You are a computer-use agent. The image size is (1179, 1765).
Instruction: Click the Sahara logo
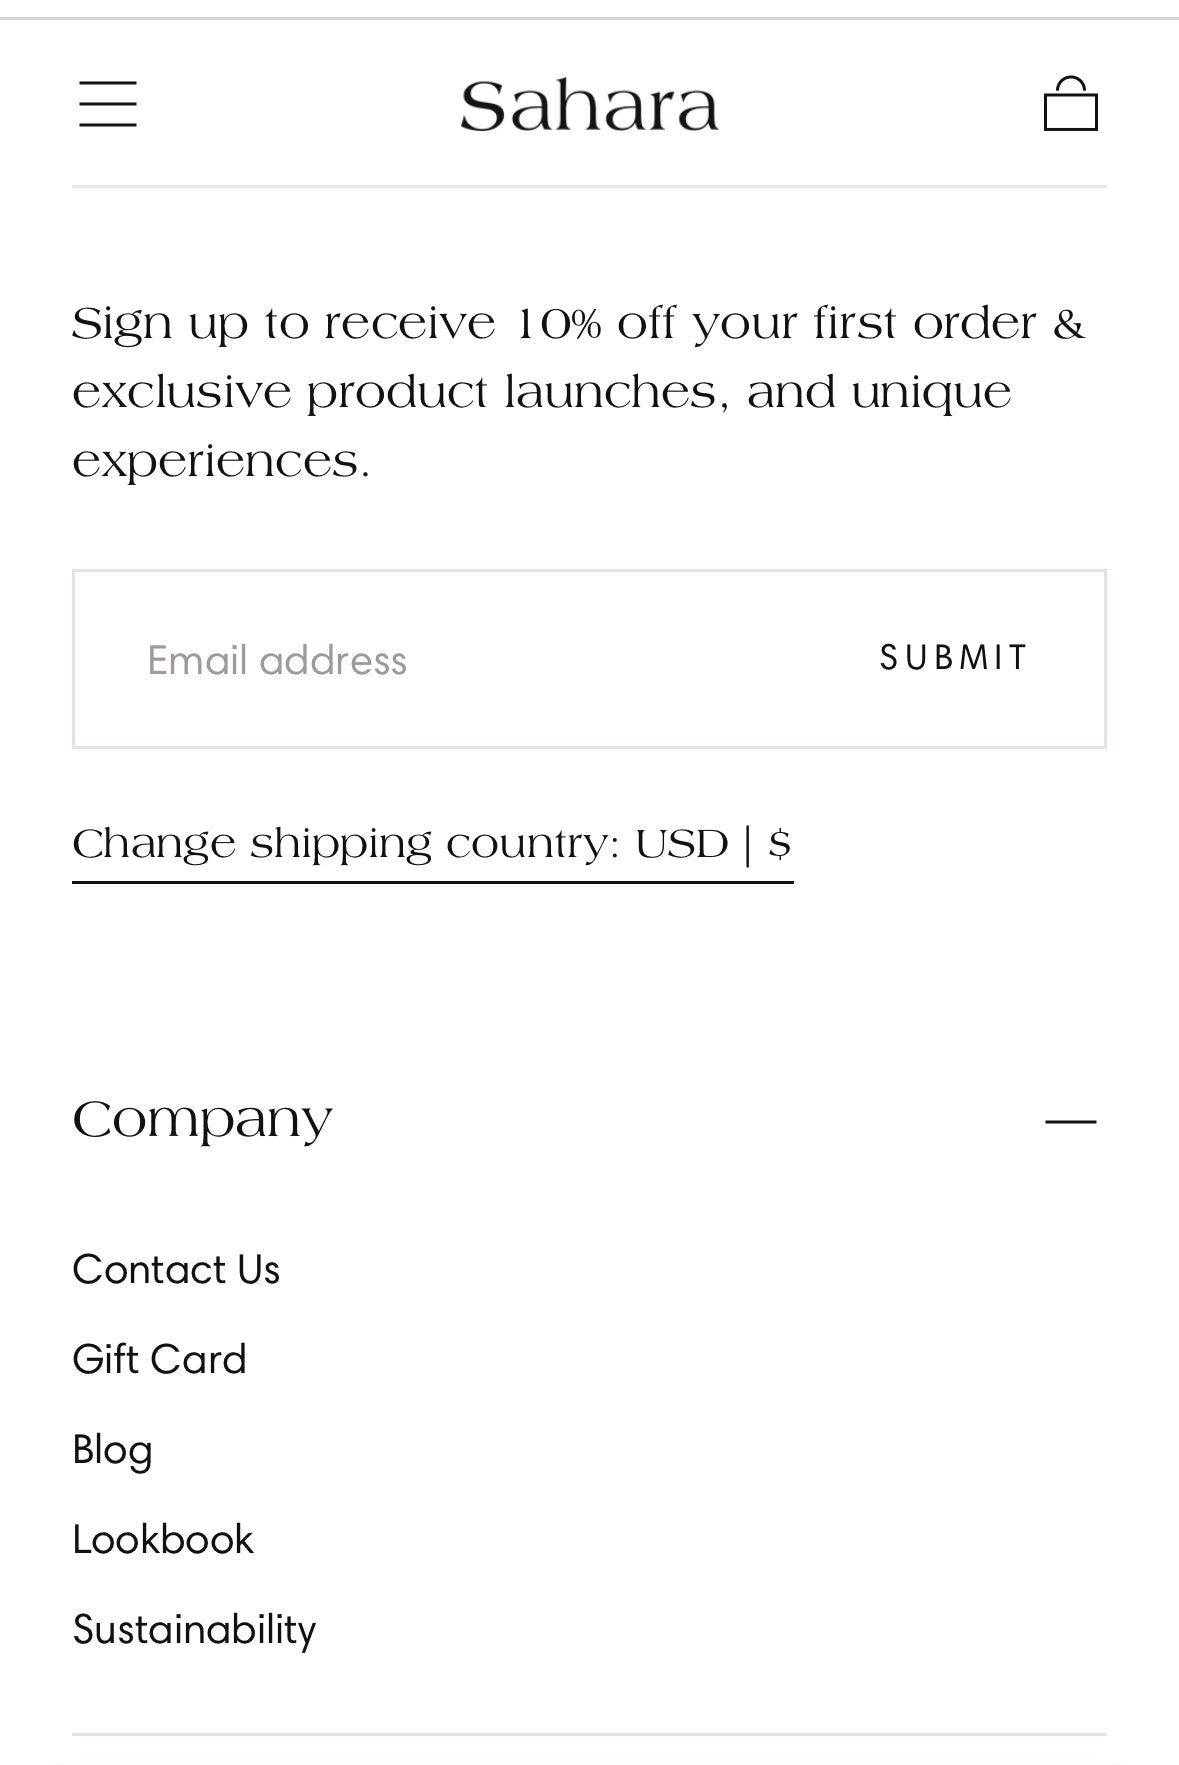589,106
